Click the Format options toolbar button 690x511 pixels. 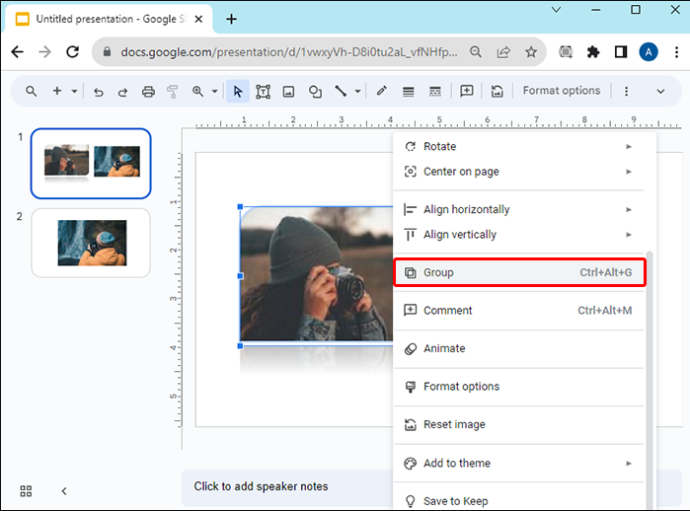(x=561, y=91)
